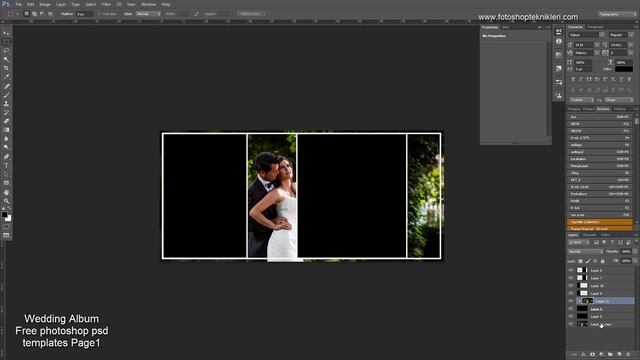The image size is (640, 360).
Task: Toggle the Anti-alias checkbox
Action: [x=99, y=14]
